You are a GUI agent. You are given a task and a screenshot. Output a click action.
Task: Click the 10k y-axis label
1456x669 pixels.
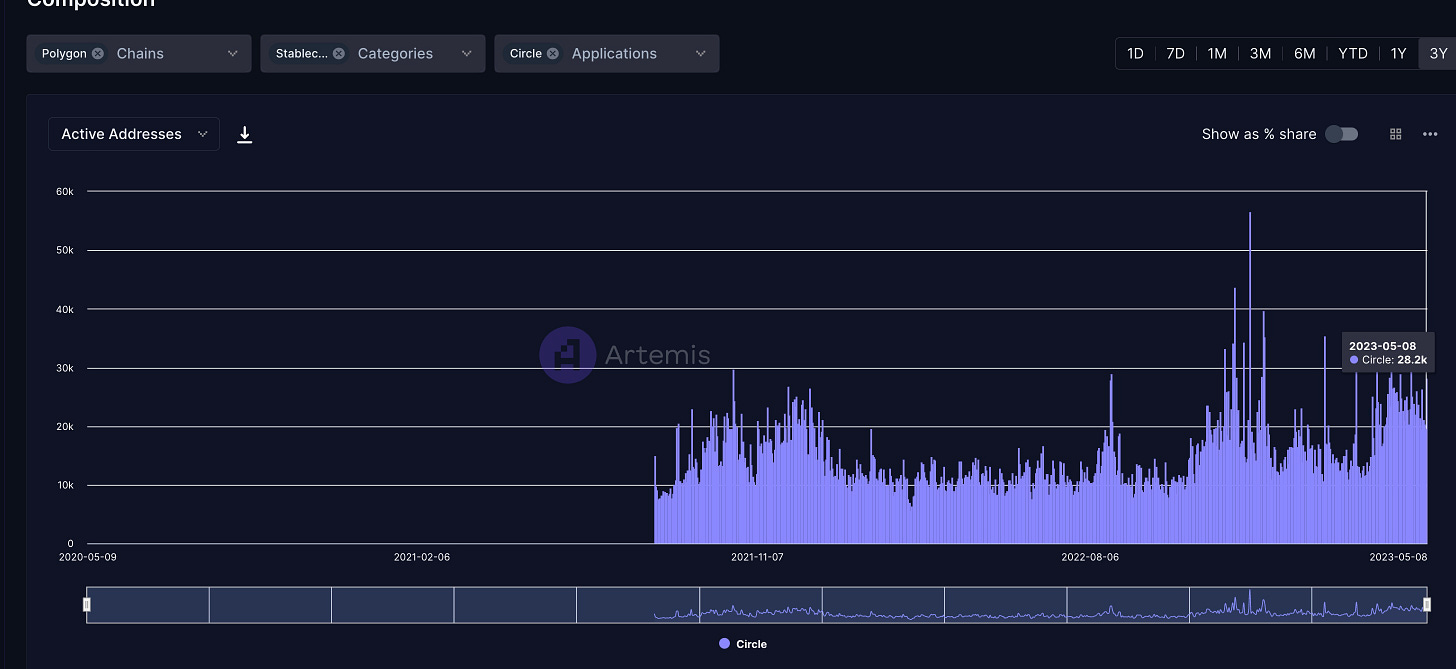[x=65, y=485]
